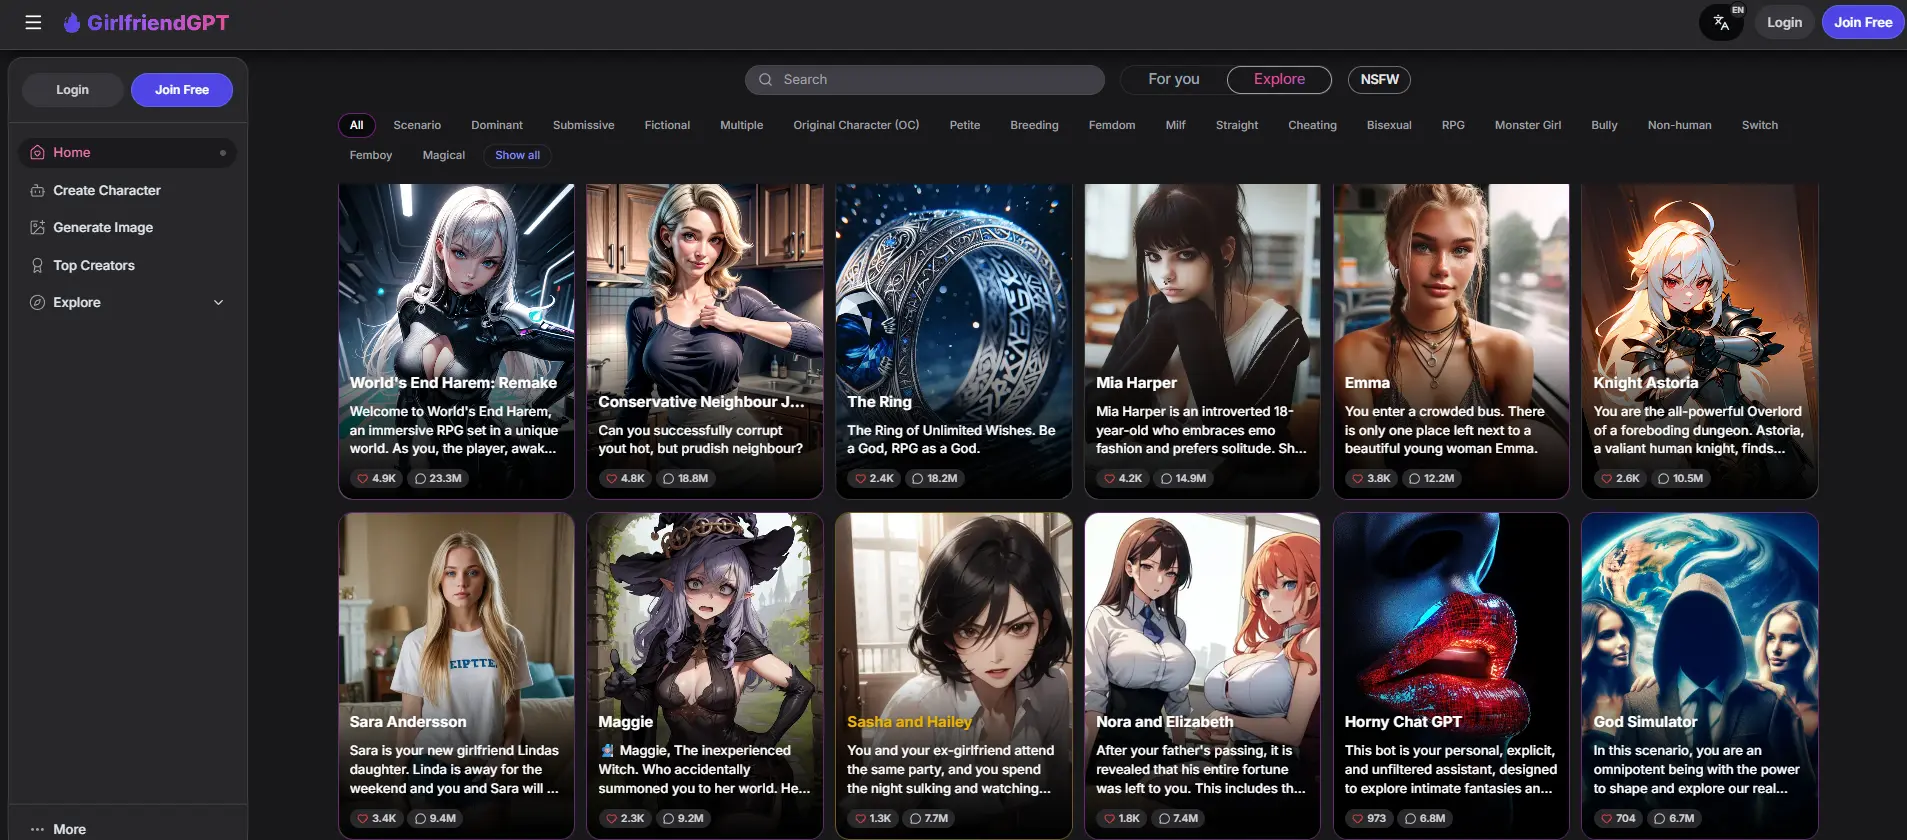Open the hamburger menu icon
This screenshot has width=1907, height=840.
(x=33, y=22)
